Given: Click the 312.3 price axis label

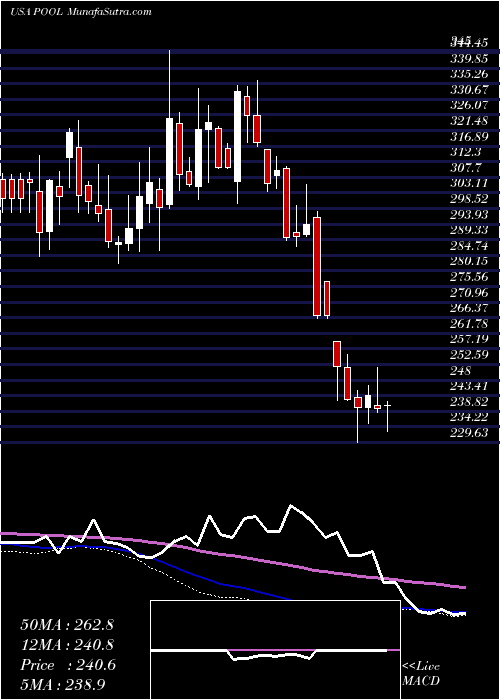Looking at the screenshot, I should [x=466, y=152].
